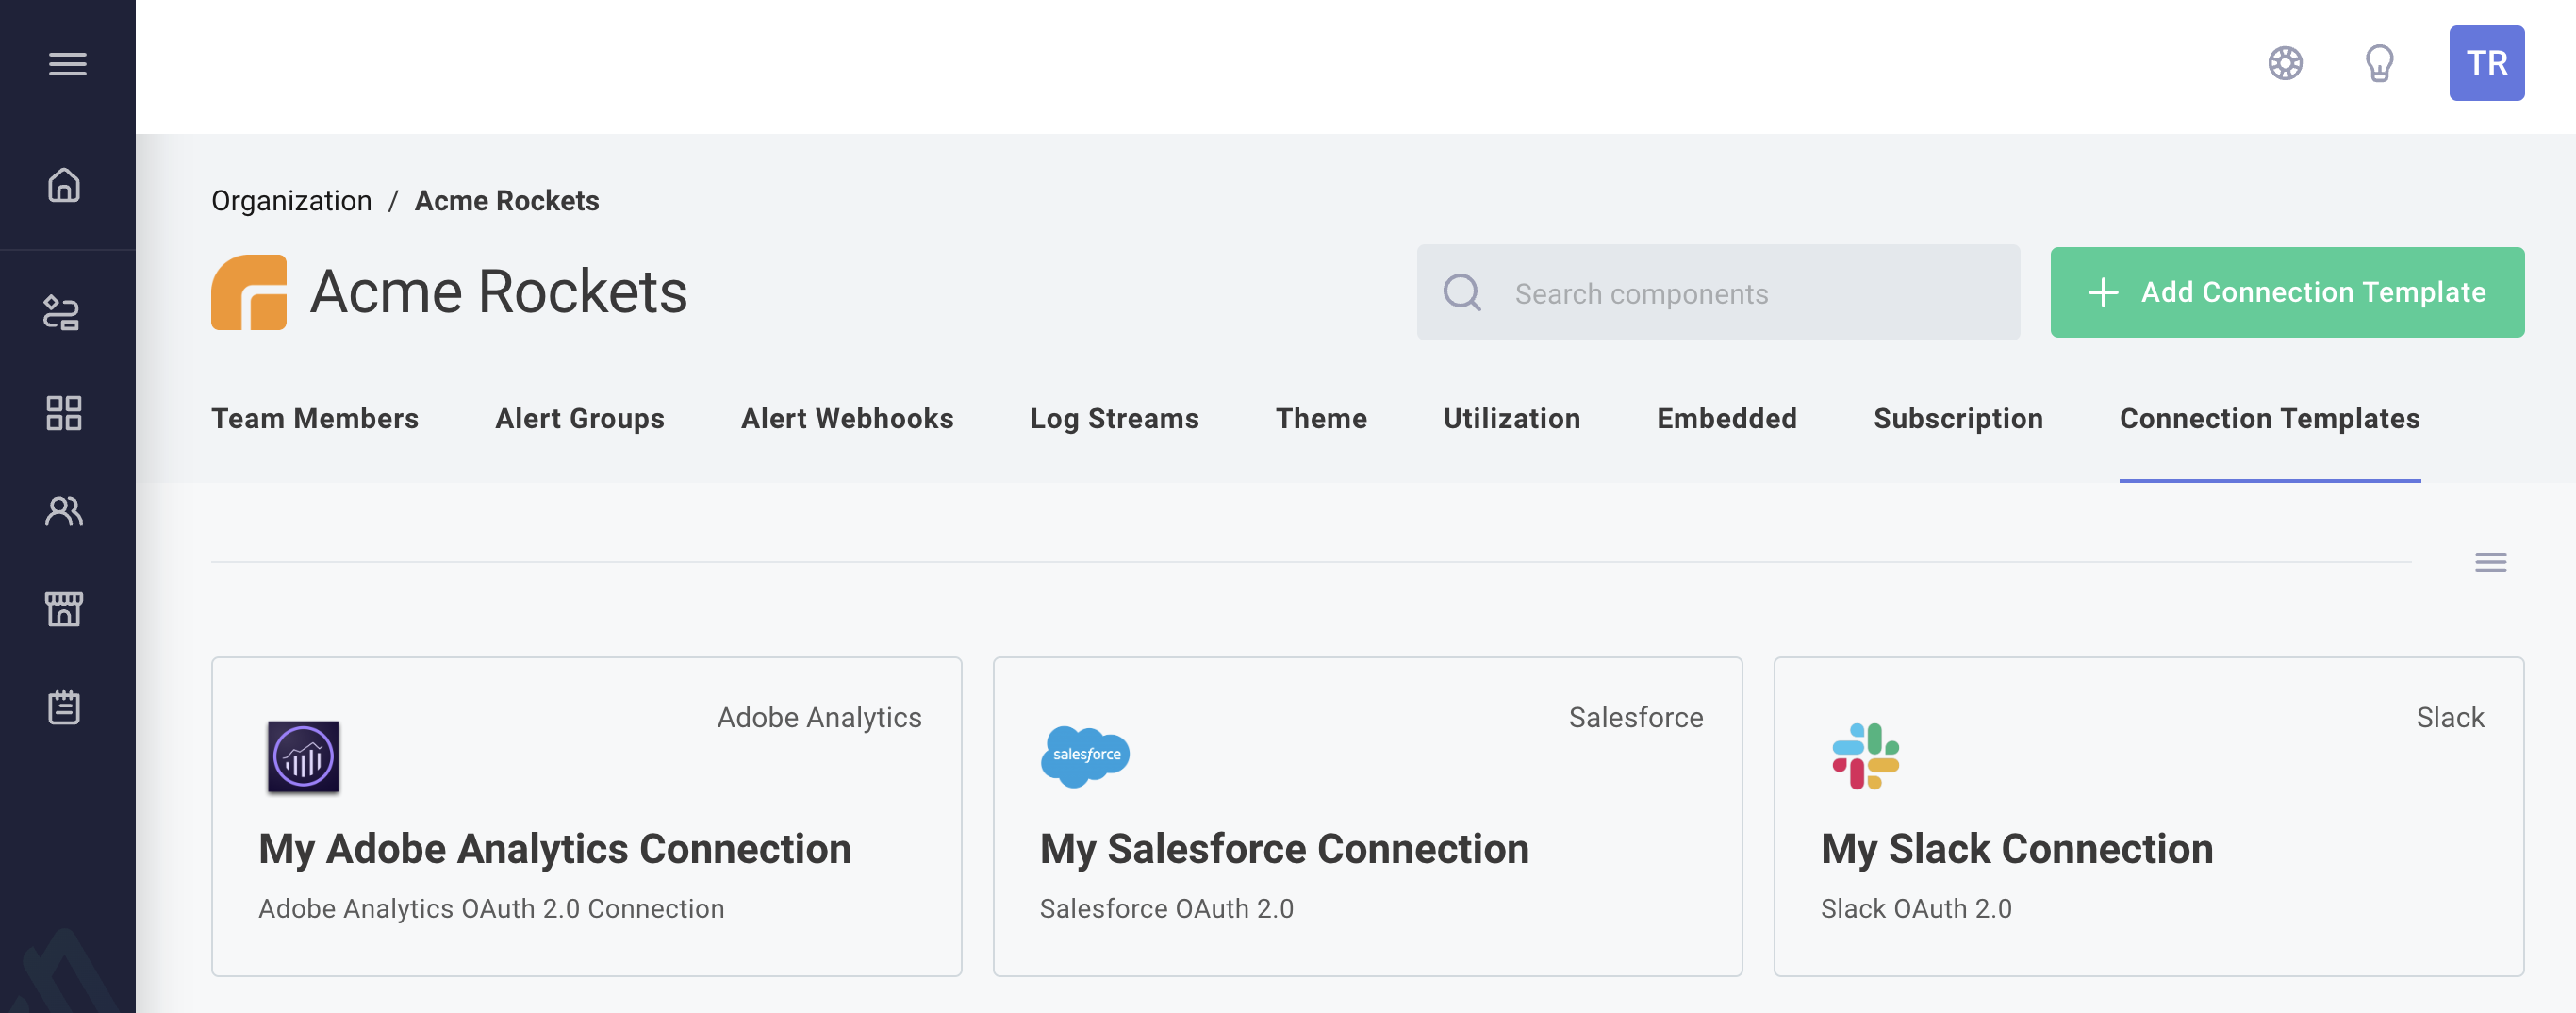Open the help lifebuoy icon
Screen dimensions: 2576x1013
[x=2285, y=64]
